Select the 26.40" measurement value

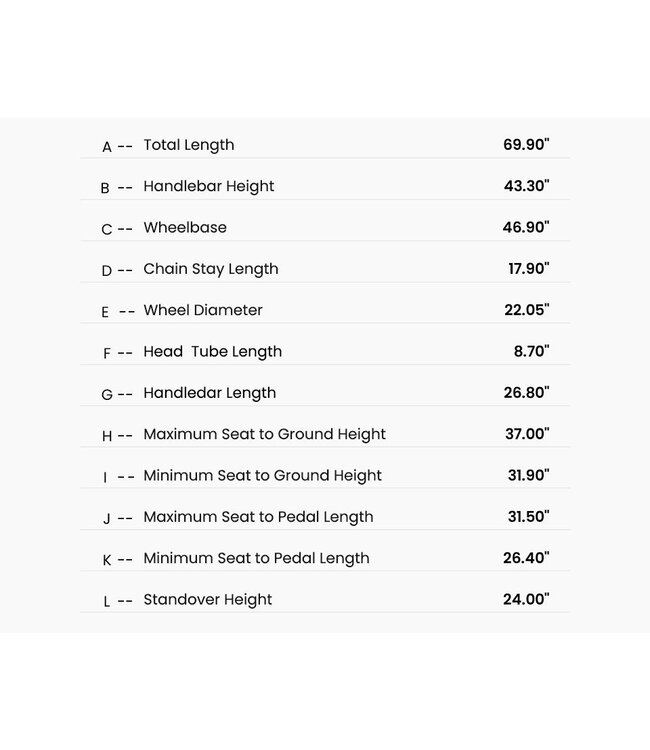coord(527,558)
